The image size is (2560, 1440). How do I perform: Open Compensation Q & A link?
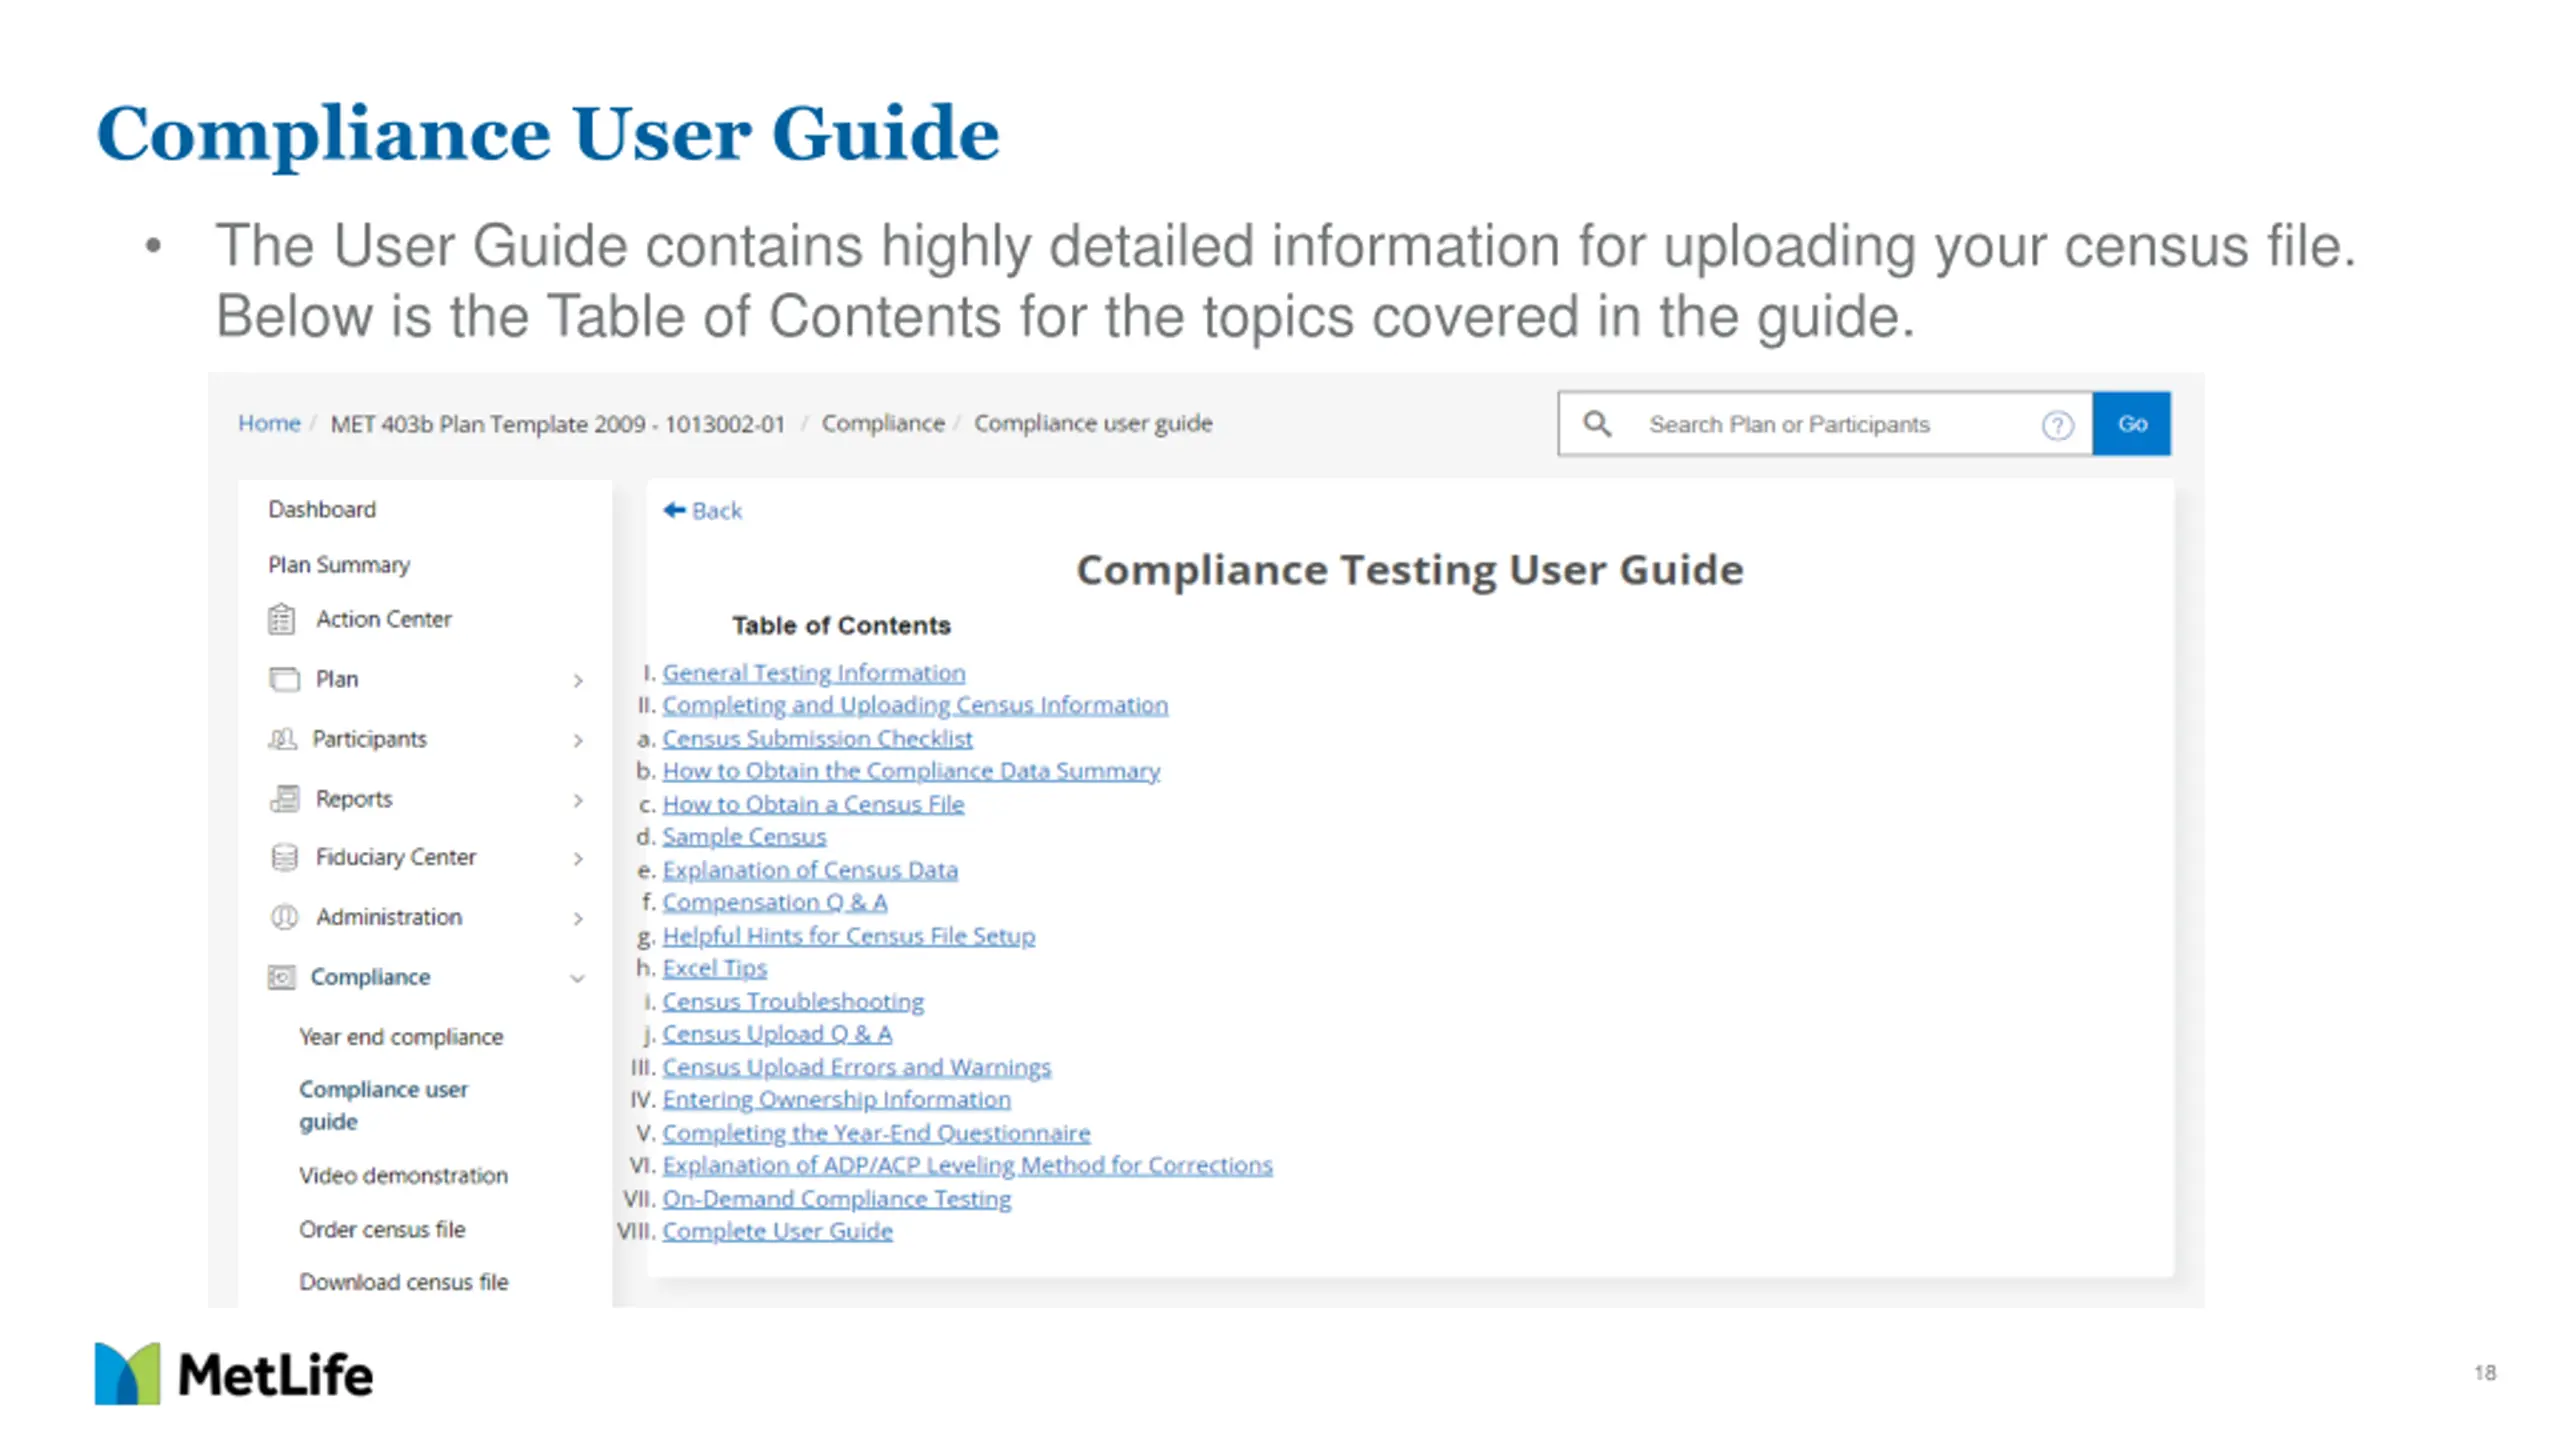[775, 902]
